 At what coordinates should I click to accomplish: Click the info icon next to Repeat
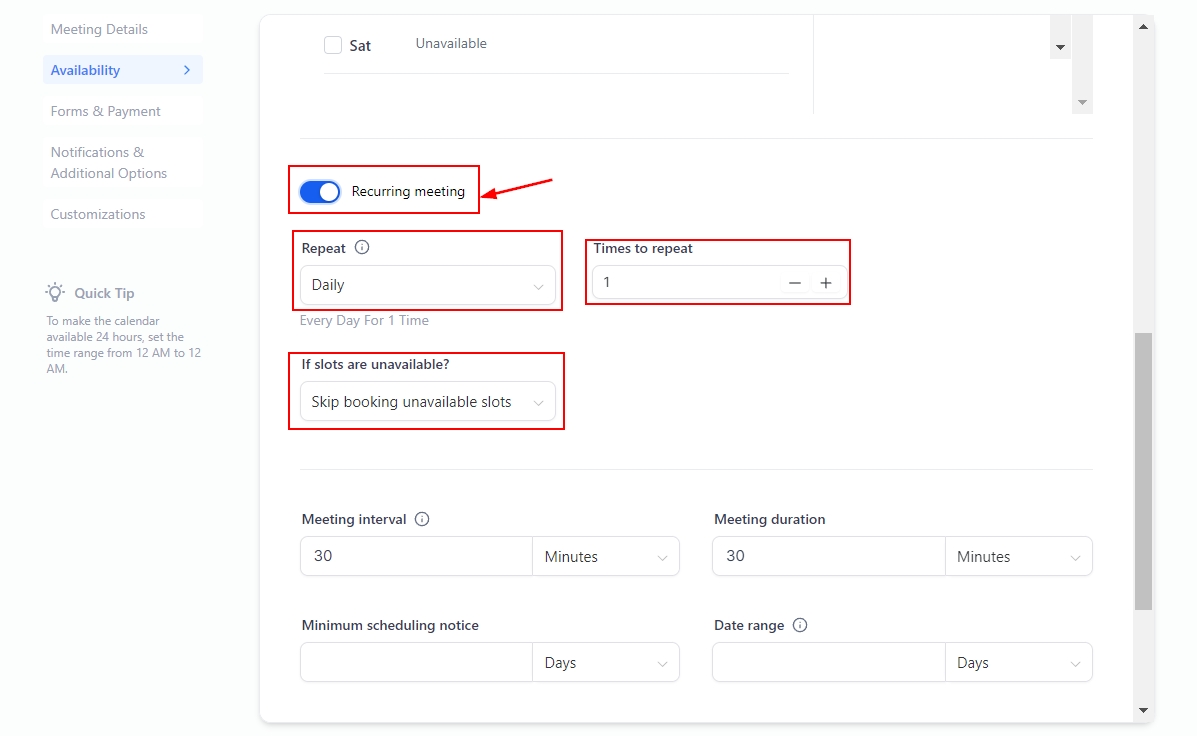click(x=362, y=248)
